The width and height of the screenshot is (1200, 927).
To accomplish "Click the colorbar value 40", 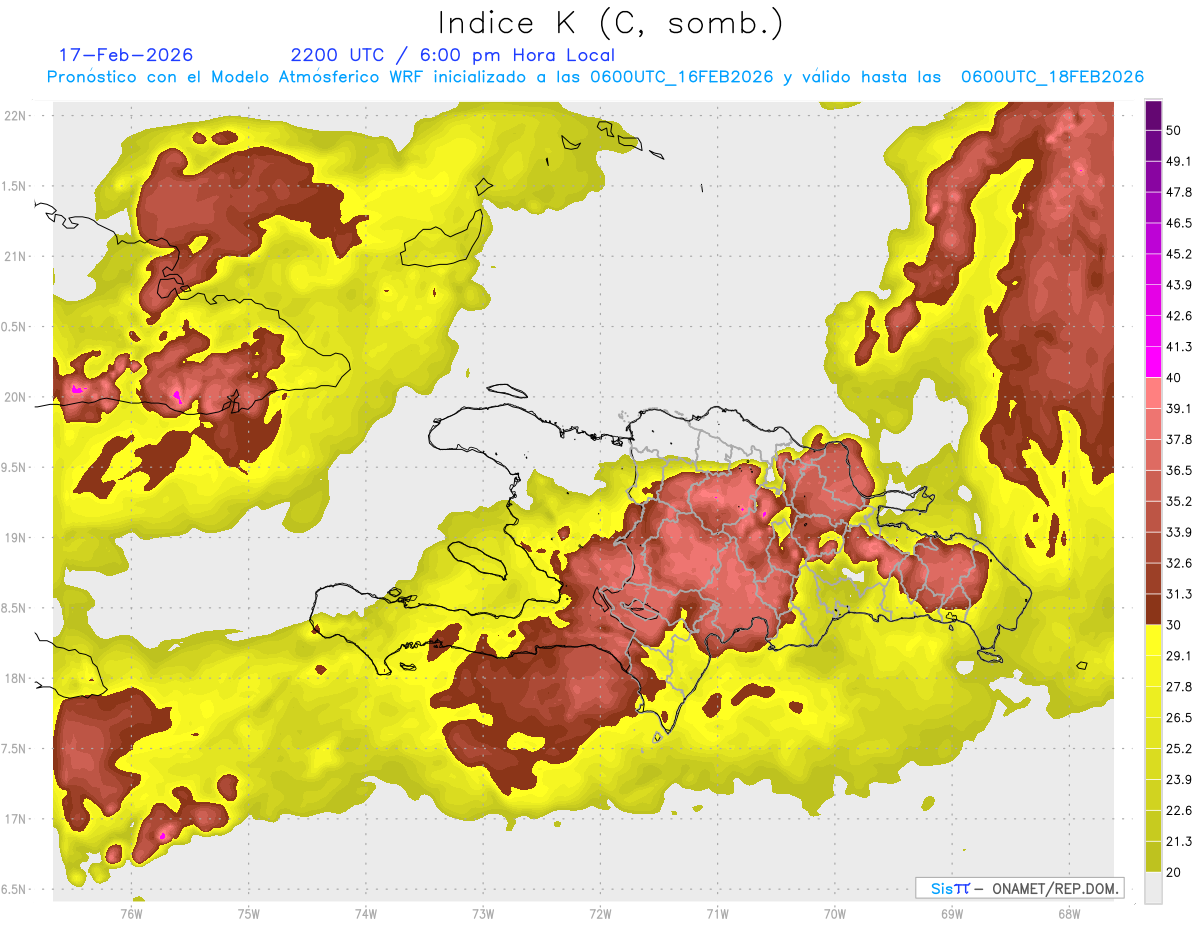I will pyautogui.click(x=1174, y=378).
